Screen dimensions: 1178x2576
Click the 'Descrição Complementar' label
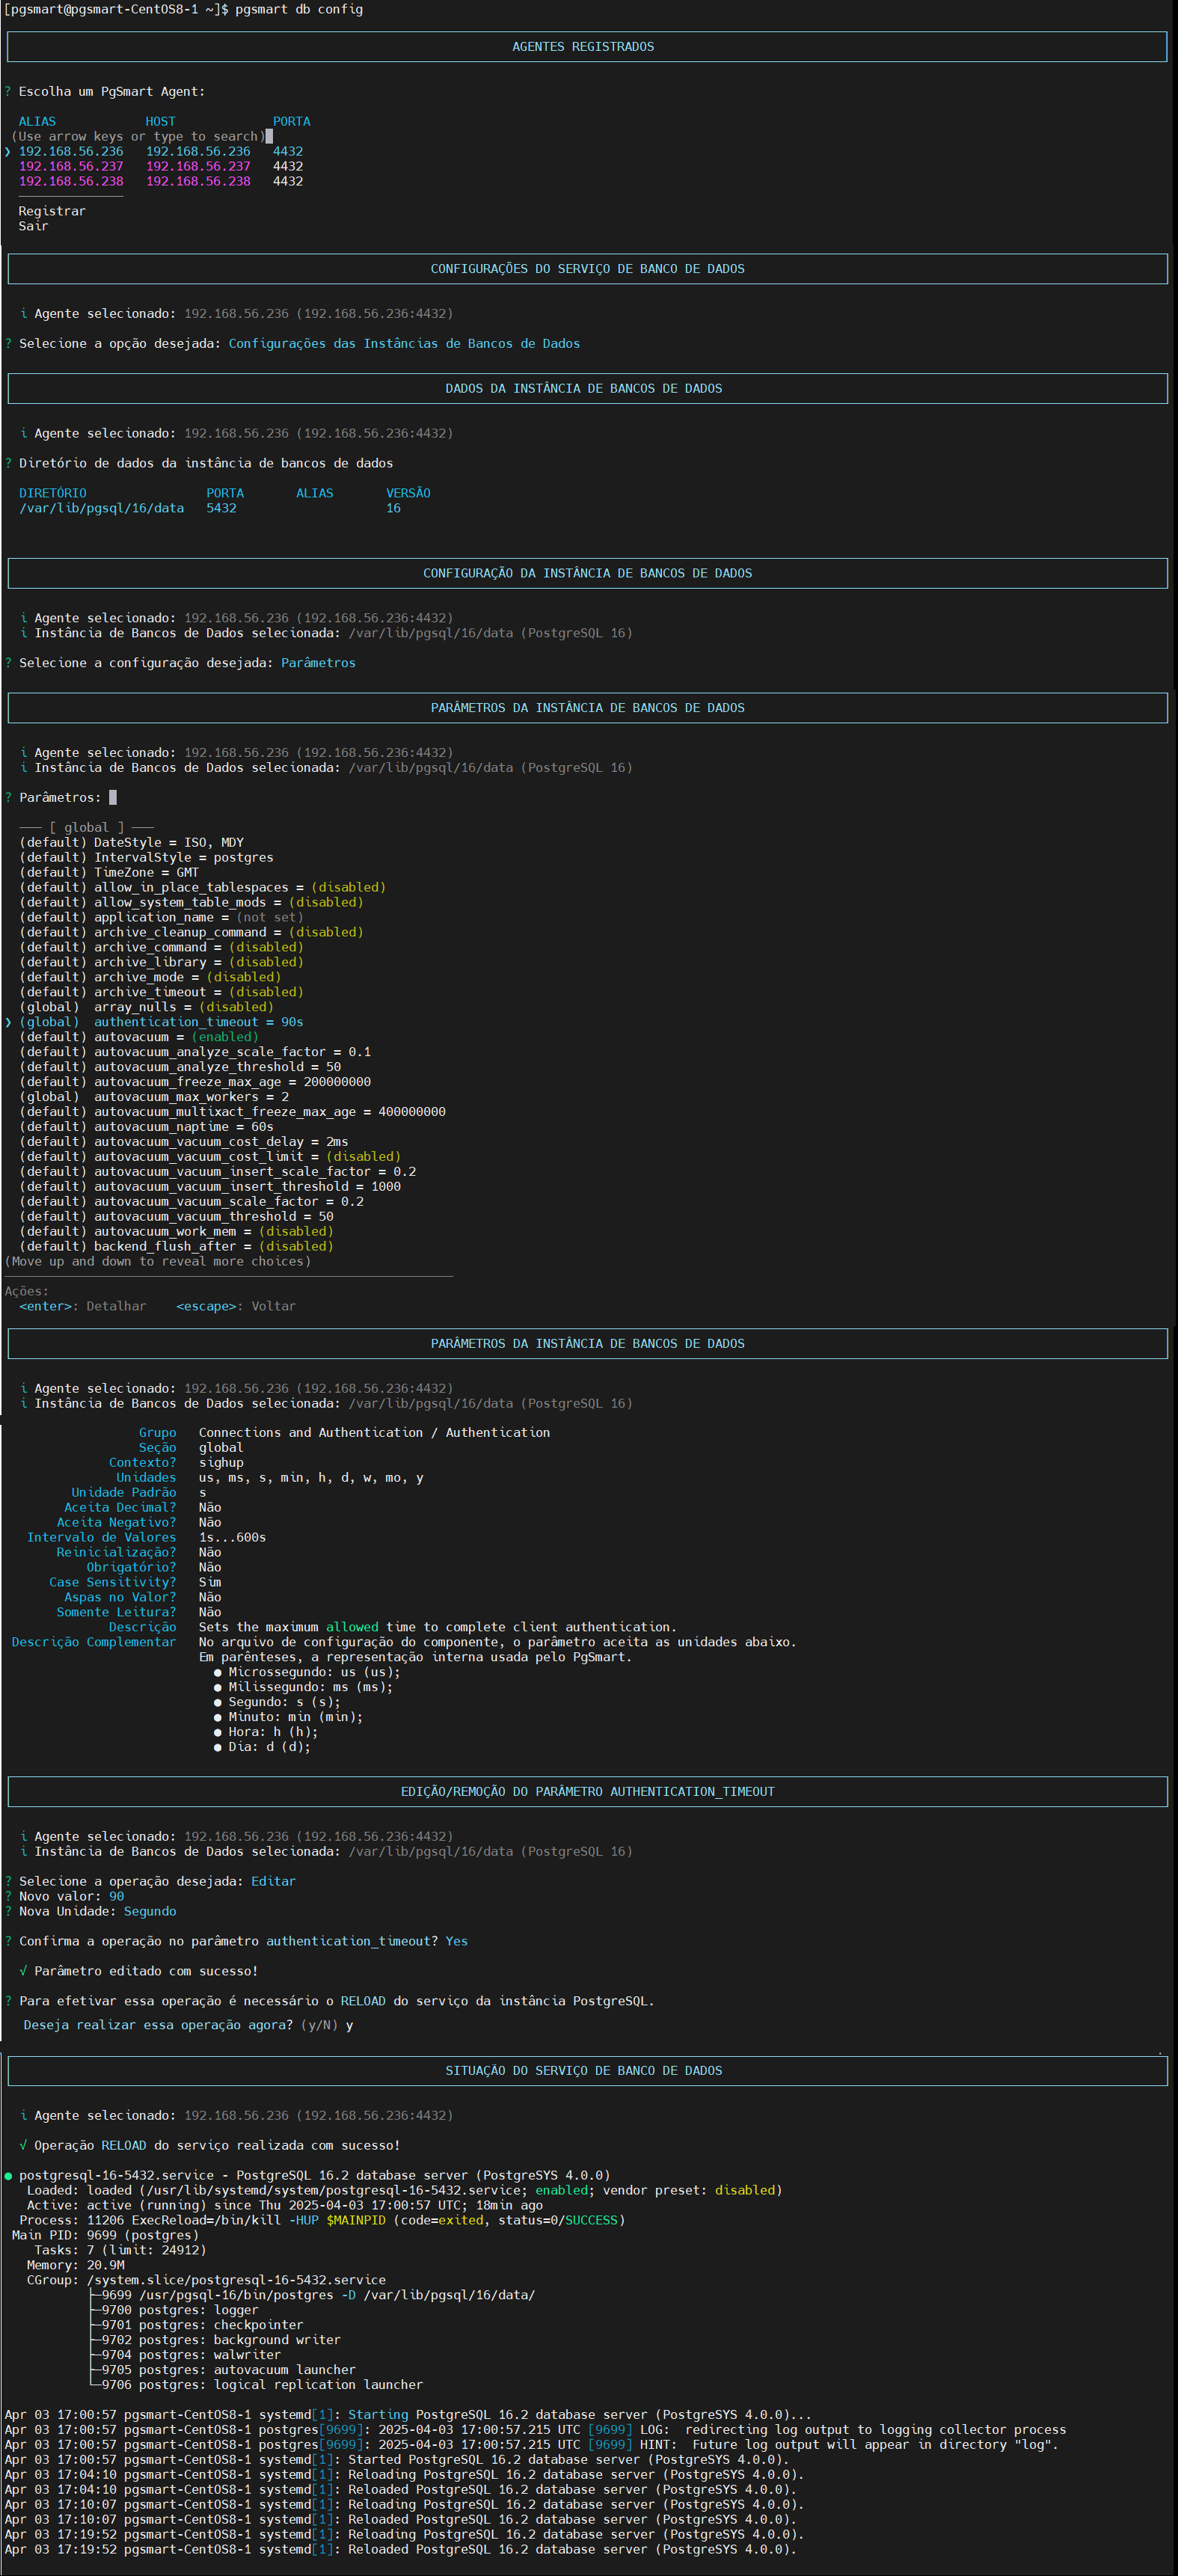93,1643
